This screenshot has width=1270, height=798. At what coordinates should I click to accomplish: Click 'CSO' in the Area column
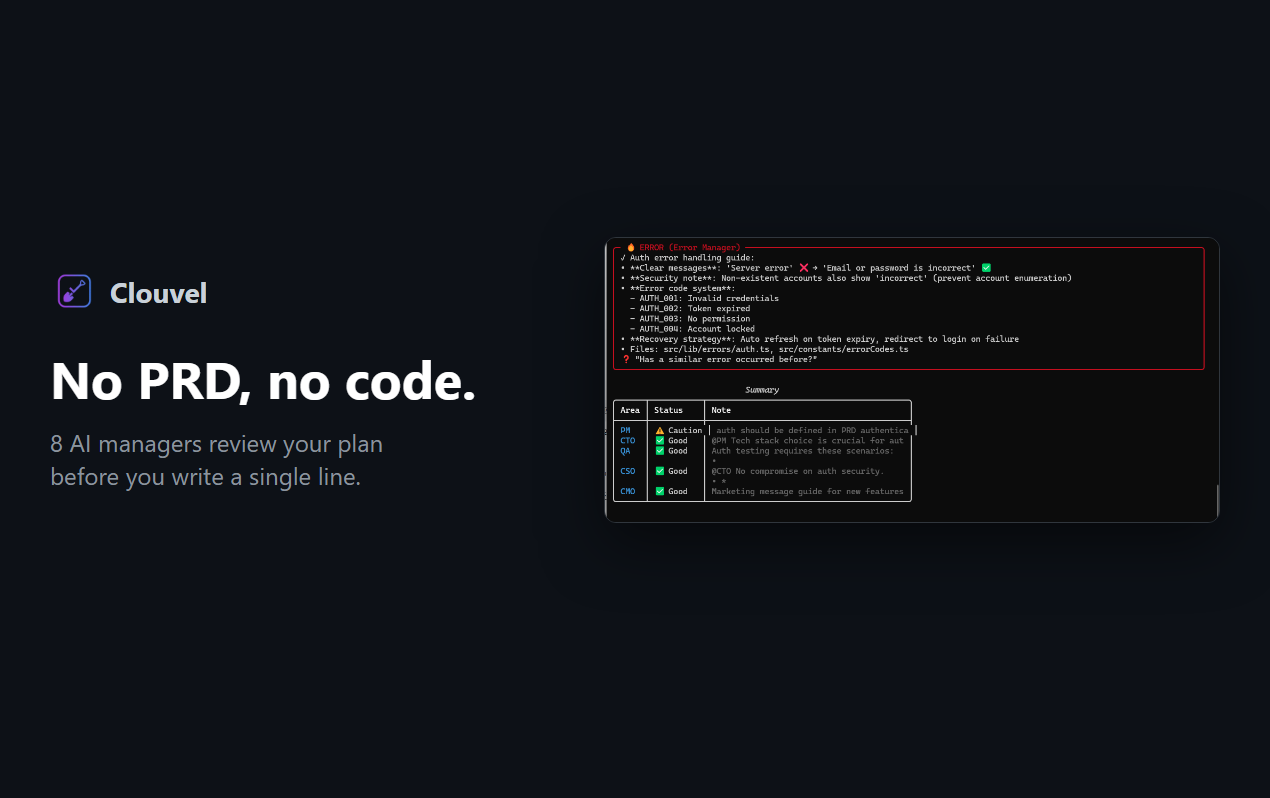tap(627, 471)
